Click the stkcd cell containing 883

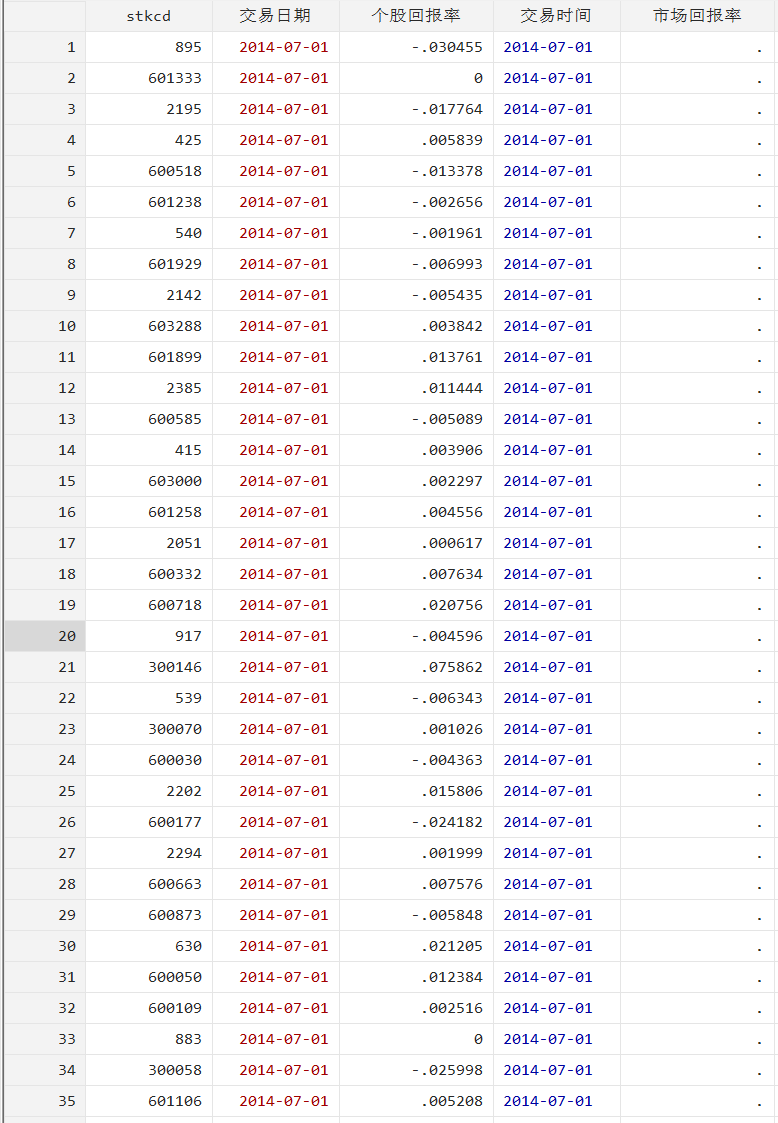(187, 1039)
